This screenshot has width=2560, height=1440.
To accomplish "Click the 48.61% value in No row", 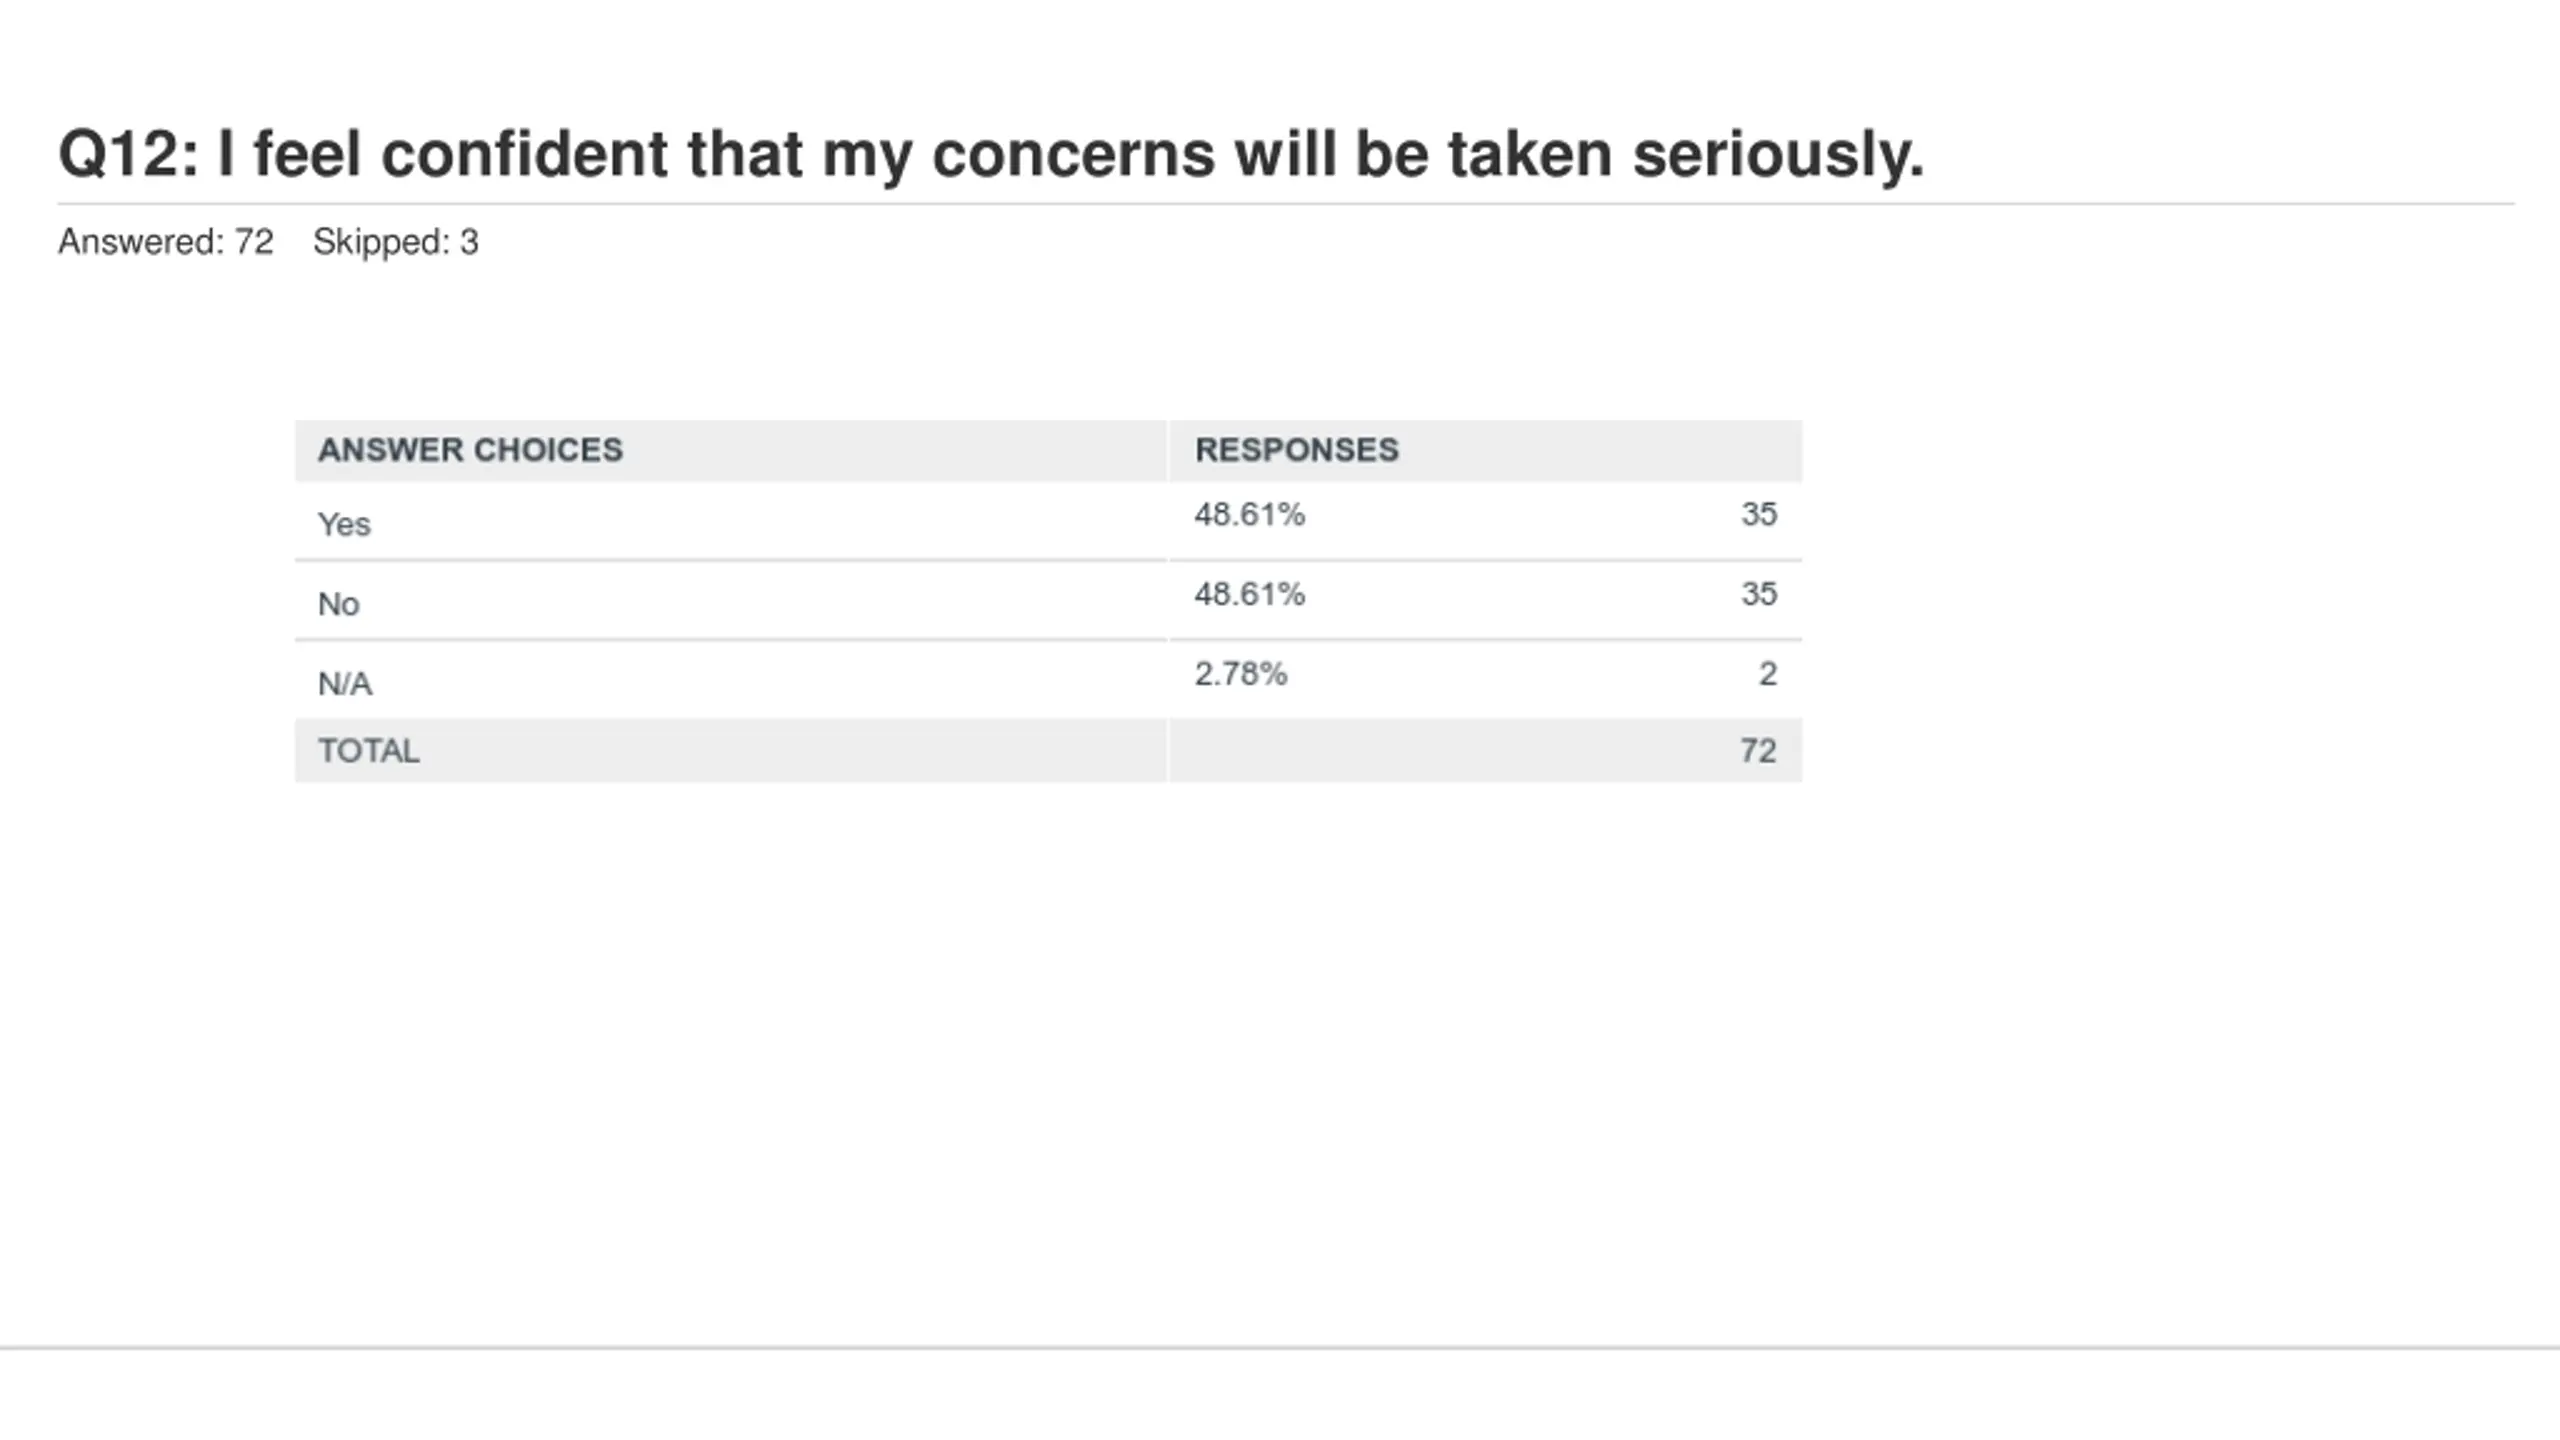I will click(1250, 594).
